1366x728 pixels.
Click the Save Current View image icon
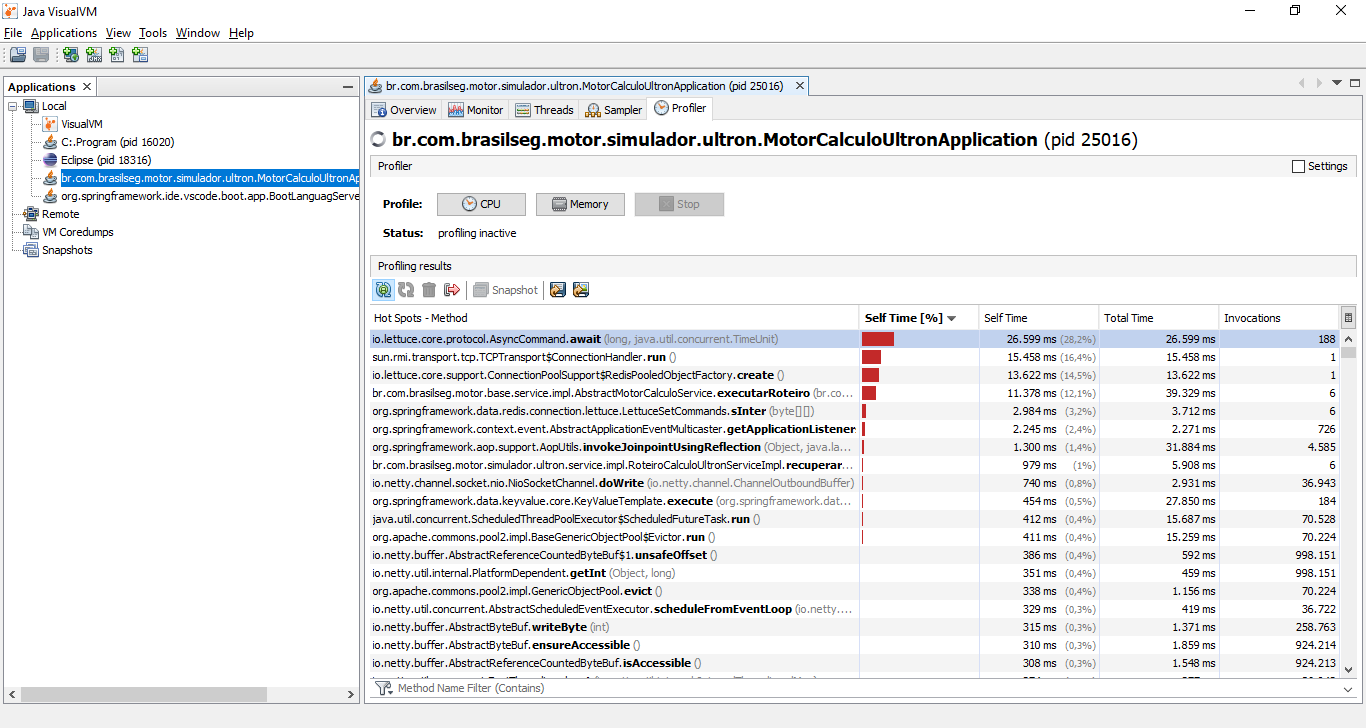(581, 290)
